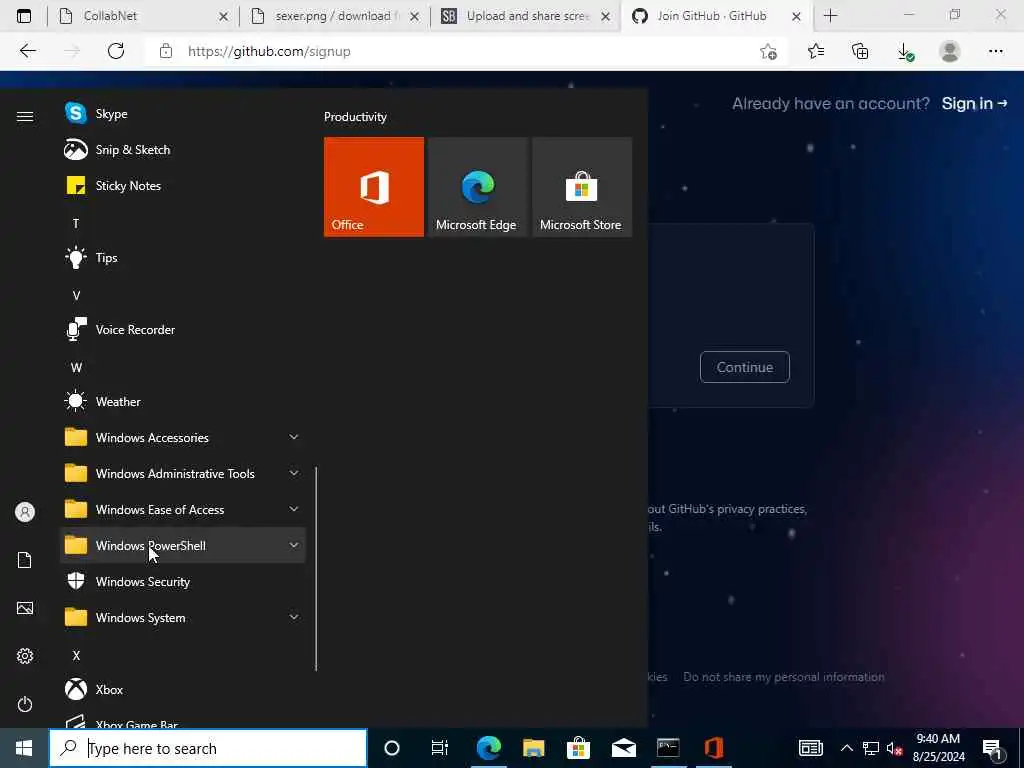
Task: Open the notification center icon
Action: tap(993, 749)
